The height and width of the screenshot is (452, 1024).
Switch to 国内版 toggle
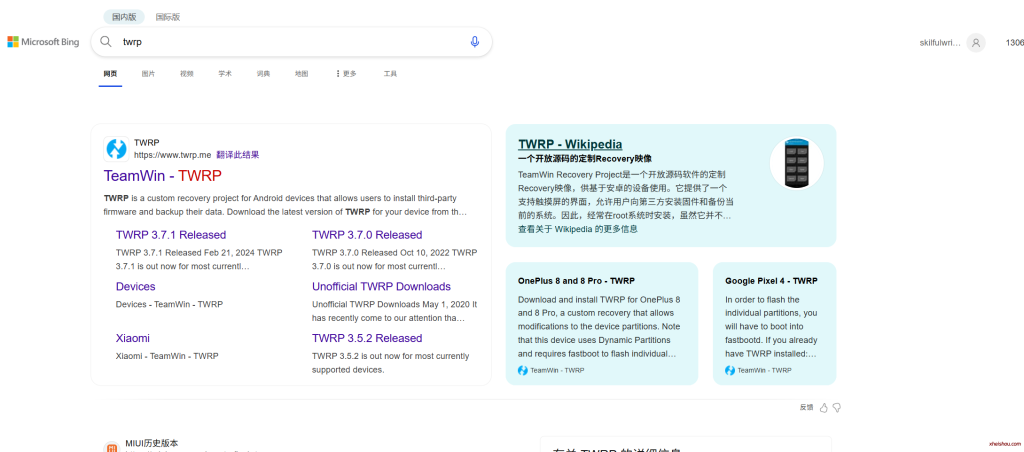coord(124,17)
